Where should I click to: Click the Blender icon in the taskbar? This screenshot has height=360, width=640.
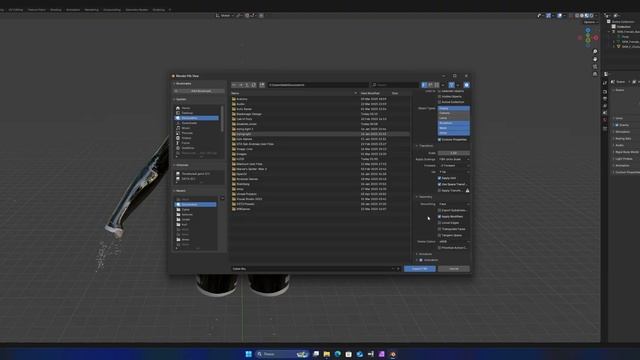pyautogui.click(x=393, y=354)
